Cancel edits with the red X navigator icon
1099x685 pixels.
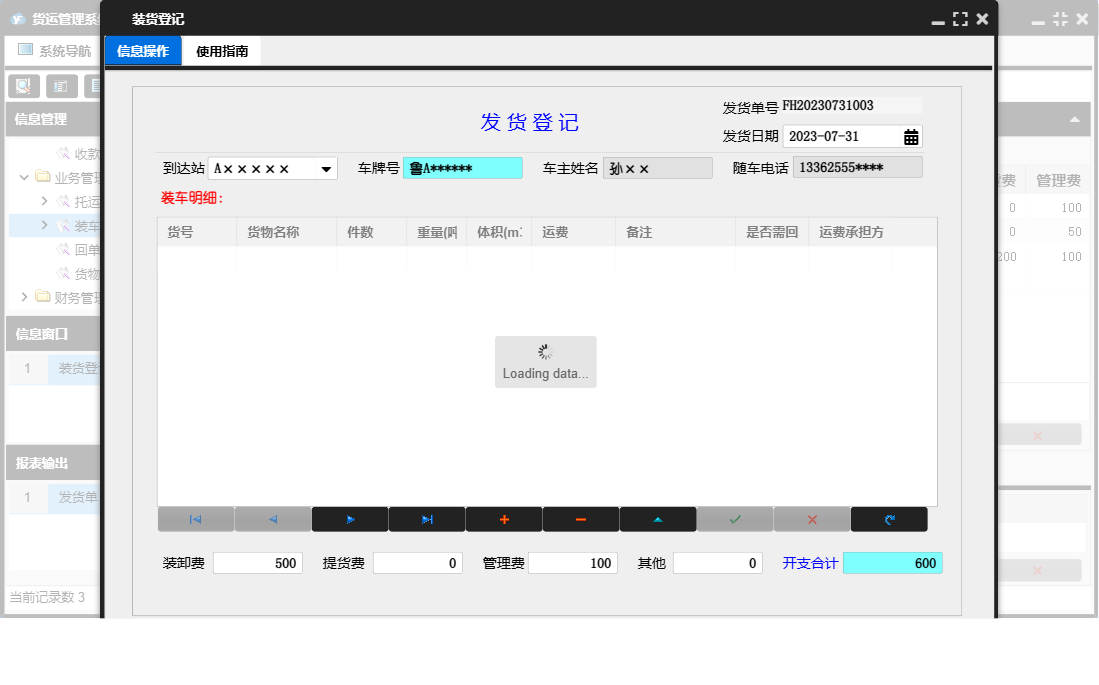pos(812,520)
